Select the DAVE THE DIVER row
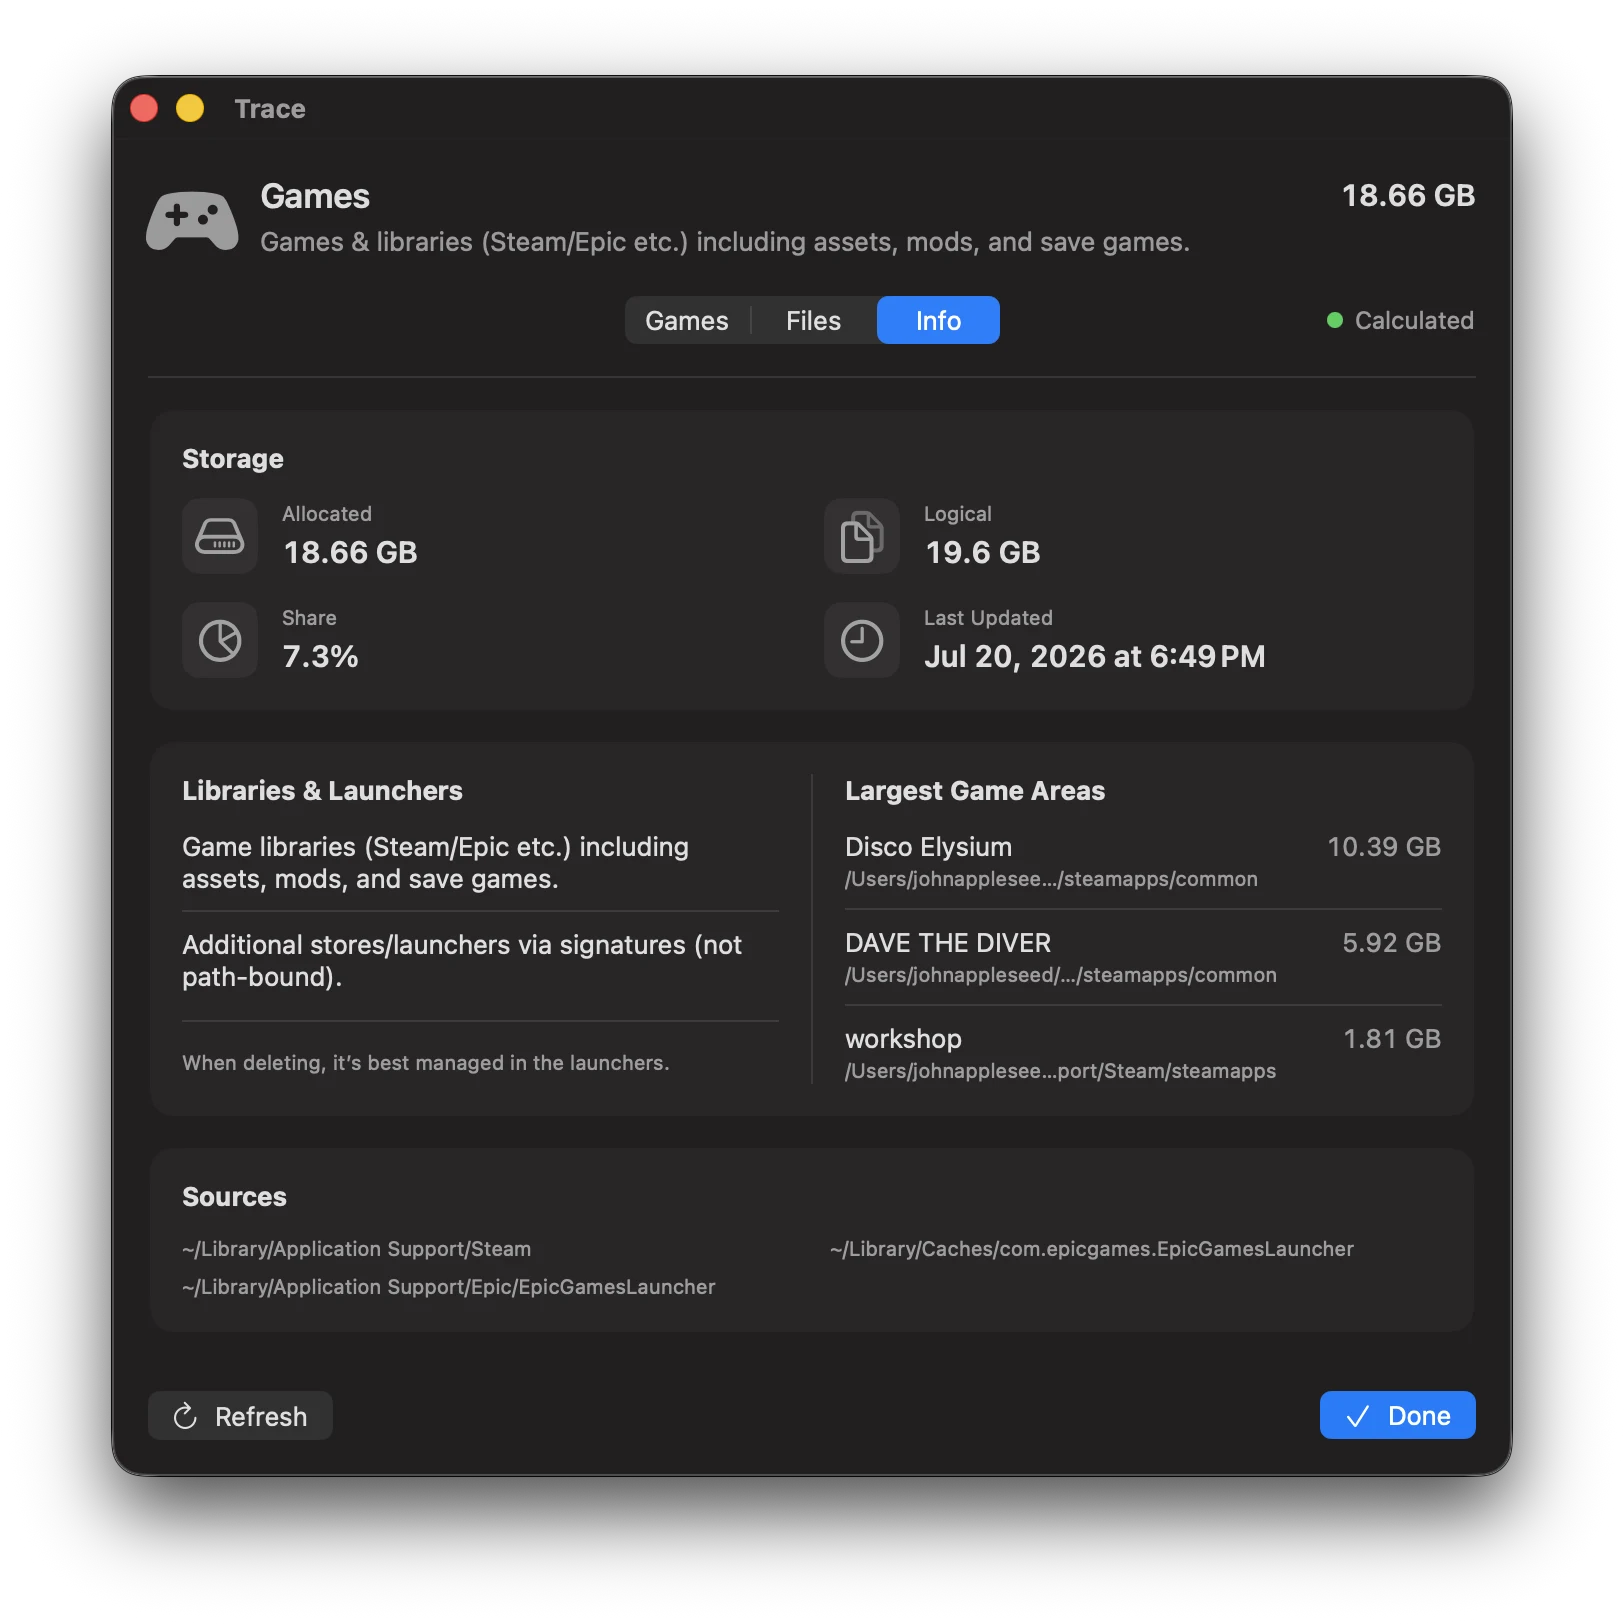Viewport: 1624px width, 1624px height. (x=1143, y=958)
